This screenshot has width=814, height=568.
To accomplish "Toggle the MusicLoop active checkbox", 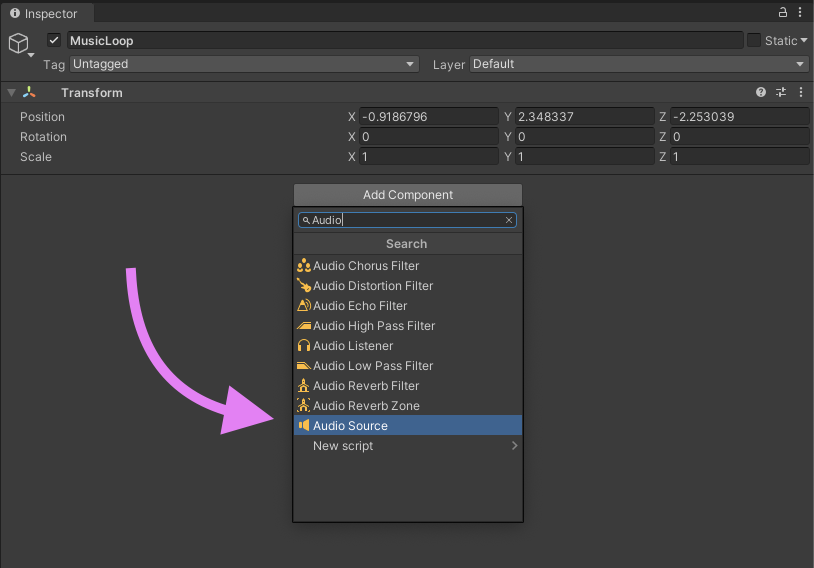I will click(54, 41).
